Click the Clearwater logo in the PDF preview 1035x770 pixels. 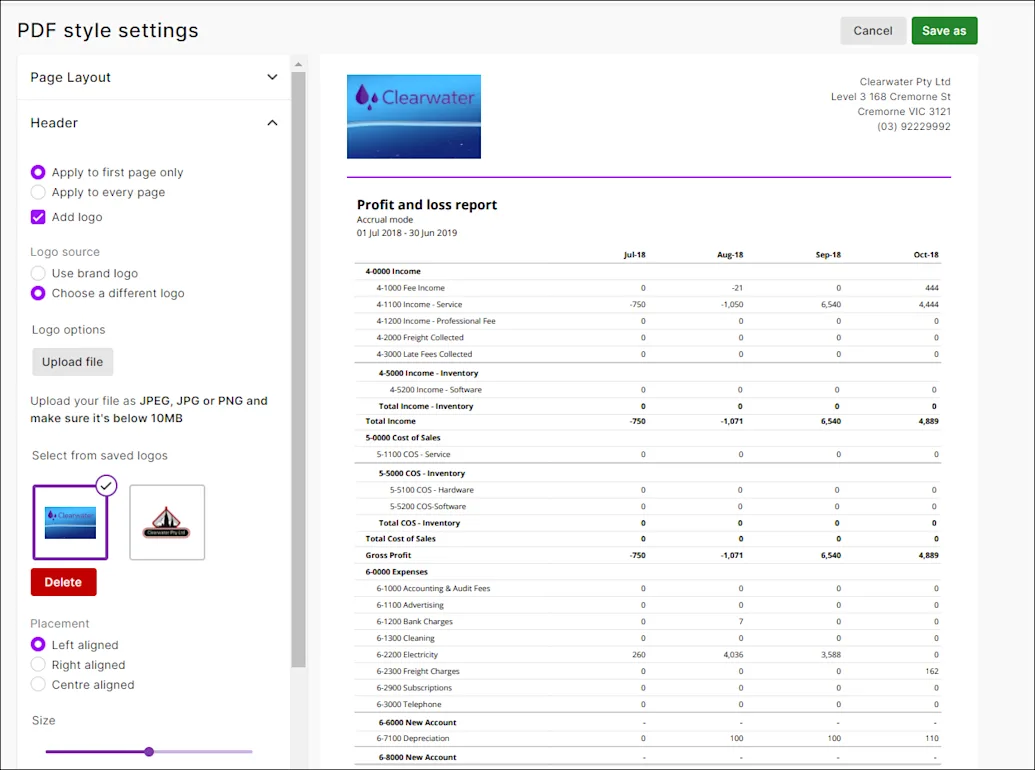point(413,116)
